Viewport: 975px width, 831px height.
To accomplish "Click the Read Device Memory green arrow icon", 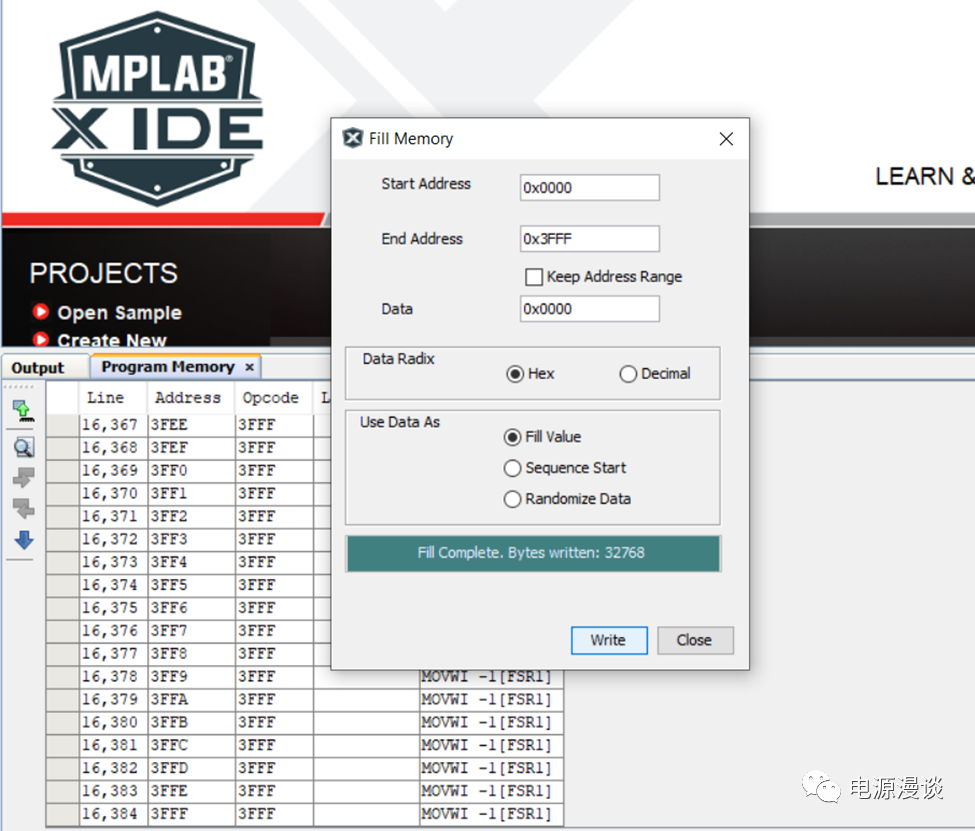I will point(23,410).
